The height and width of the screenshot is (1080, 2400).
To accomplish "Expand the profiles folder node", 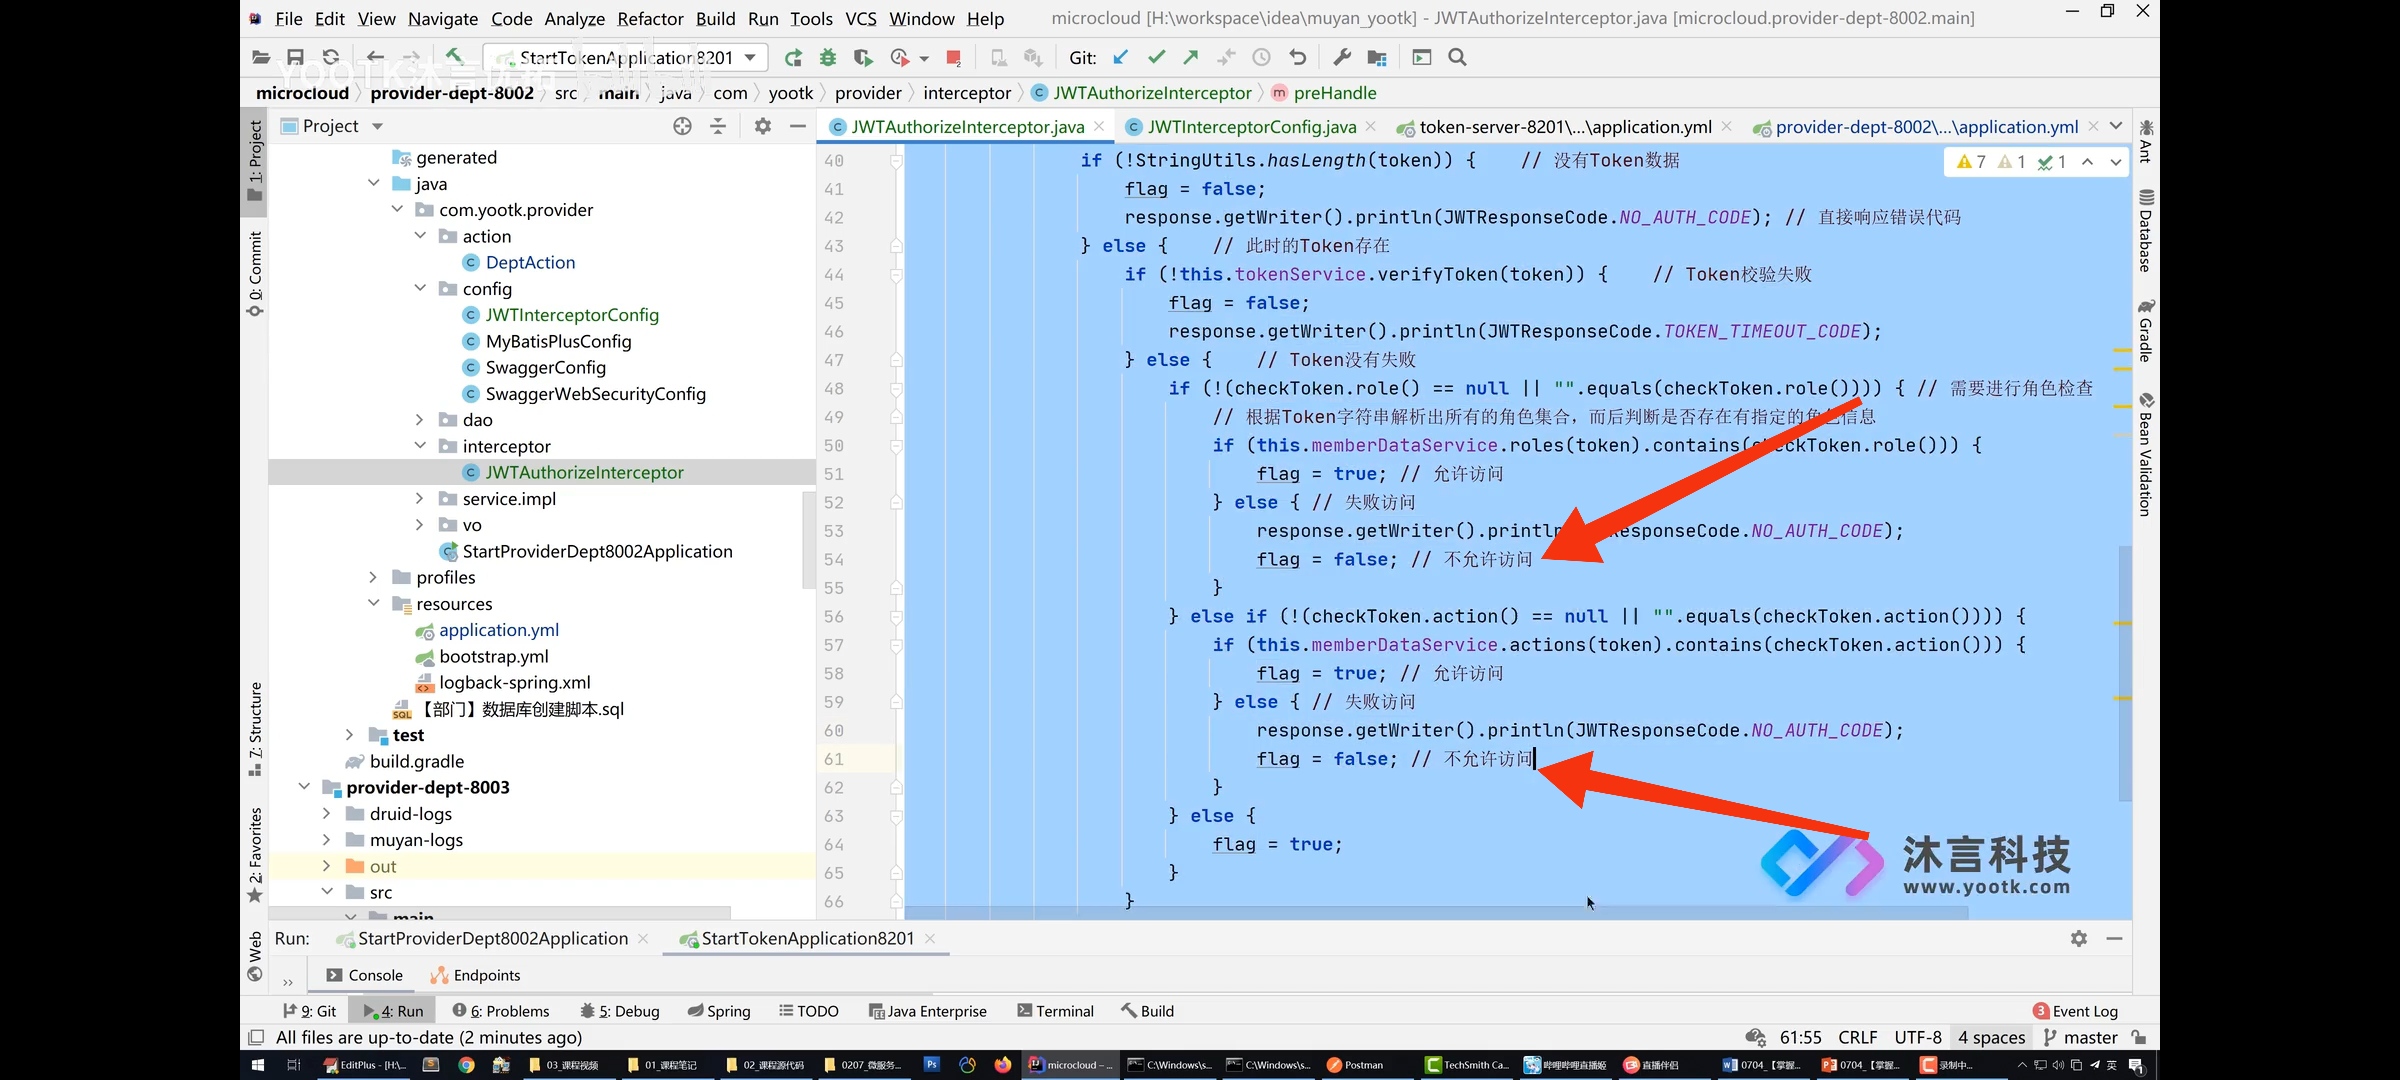I will pyautogui.click(x=373, y=577).
